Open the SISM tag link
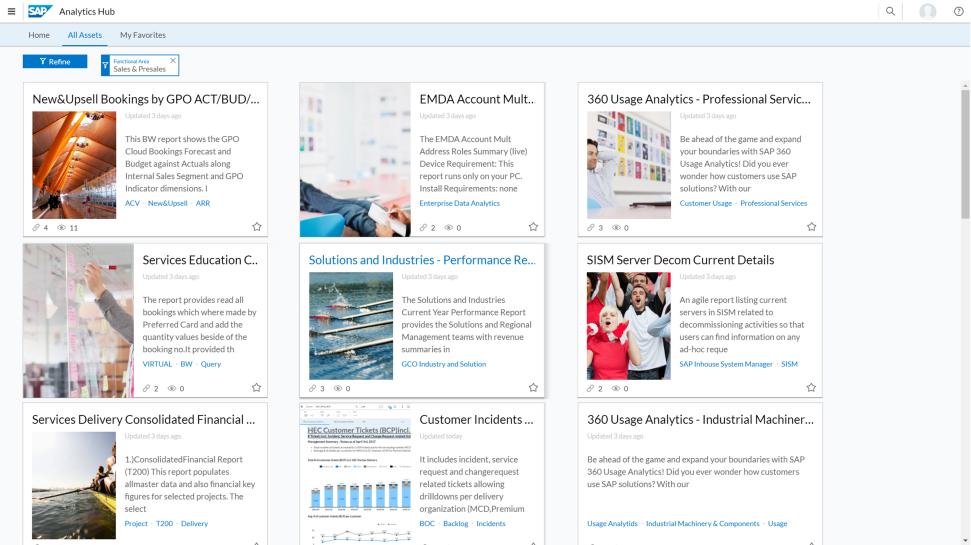This screenshot has height=545, width=971. (790, 364)
